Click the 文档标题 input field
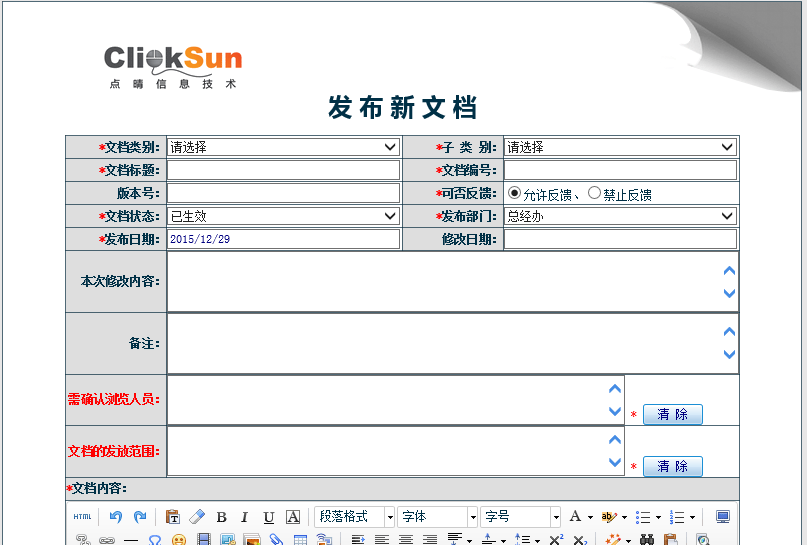Screen dimensions: 807x545 click(283, 170)
